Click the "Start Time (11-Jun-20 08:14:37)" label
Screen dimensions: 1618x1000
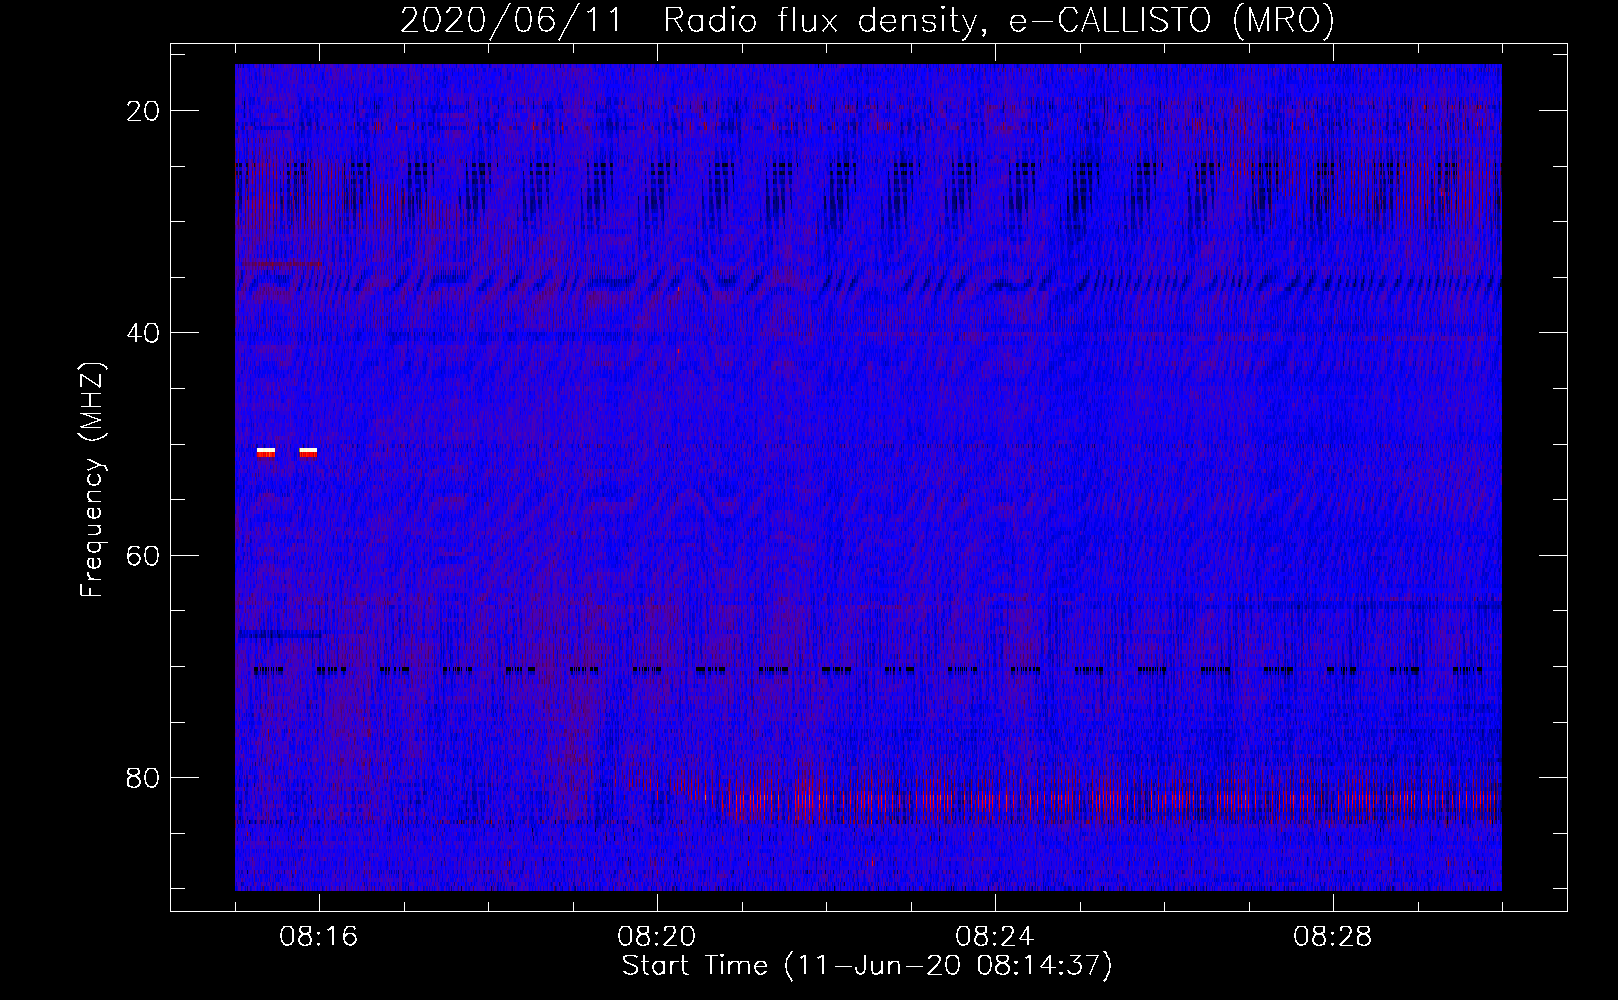[867, 966]
